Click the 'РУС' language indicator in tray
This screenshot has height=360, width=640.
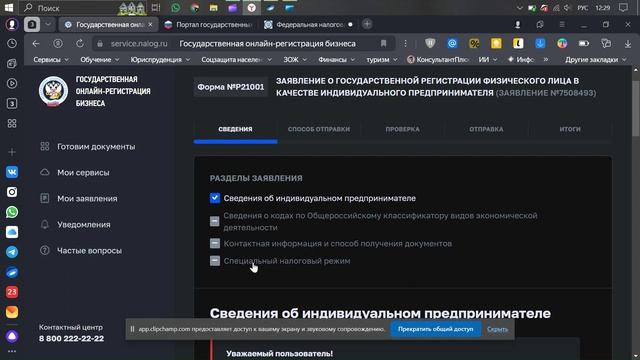pyautogui.click(x=582, y=8)
